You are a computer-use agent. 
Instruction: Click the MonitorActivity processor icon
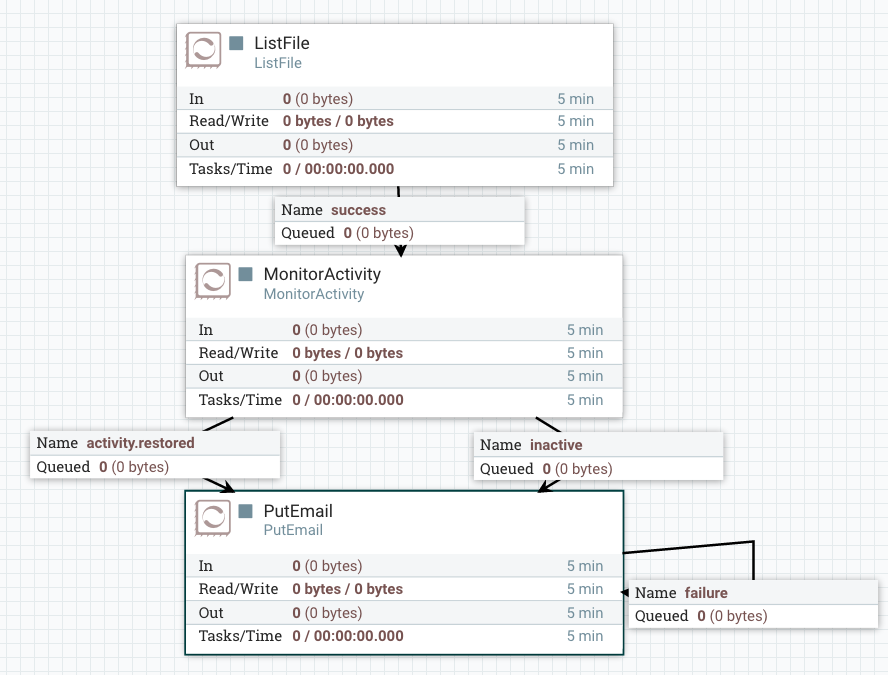[211, 281]
